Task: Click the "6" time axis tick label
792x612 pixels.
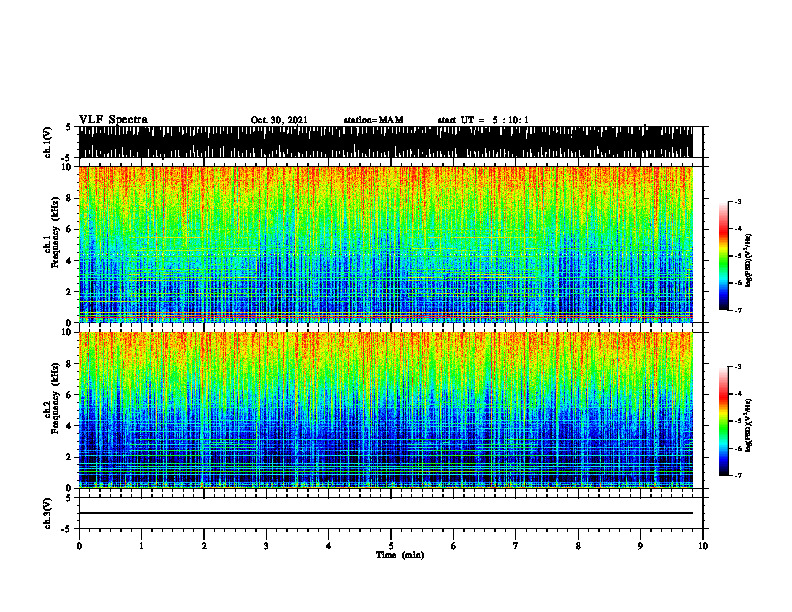Action: click(x=454, y=546)
